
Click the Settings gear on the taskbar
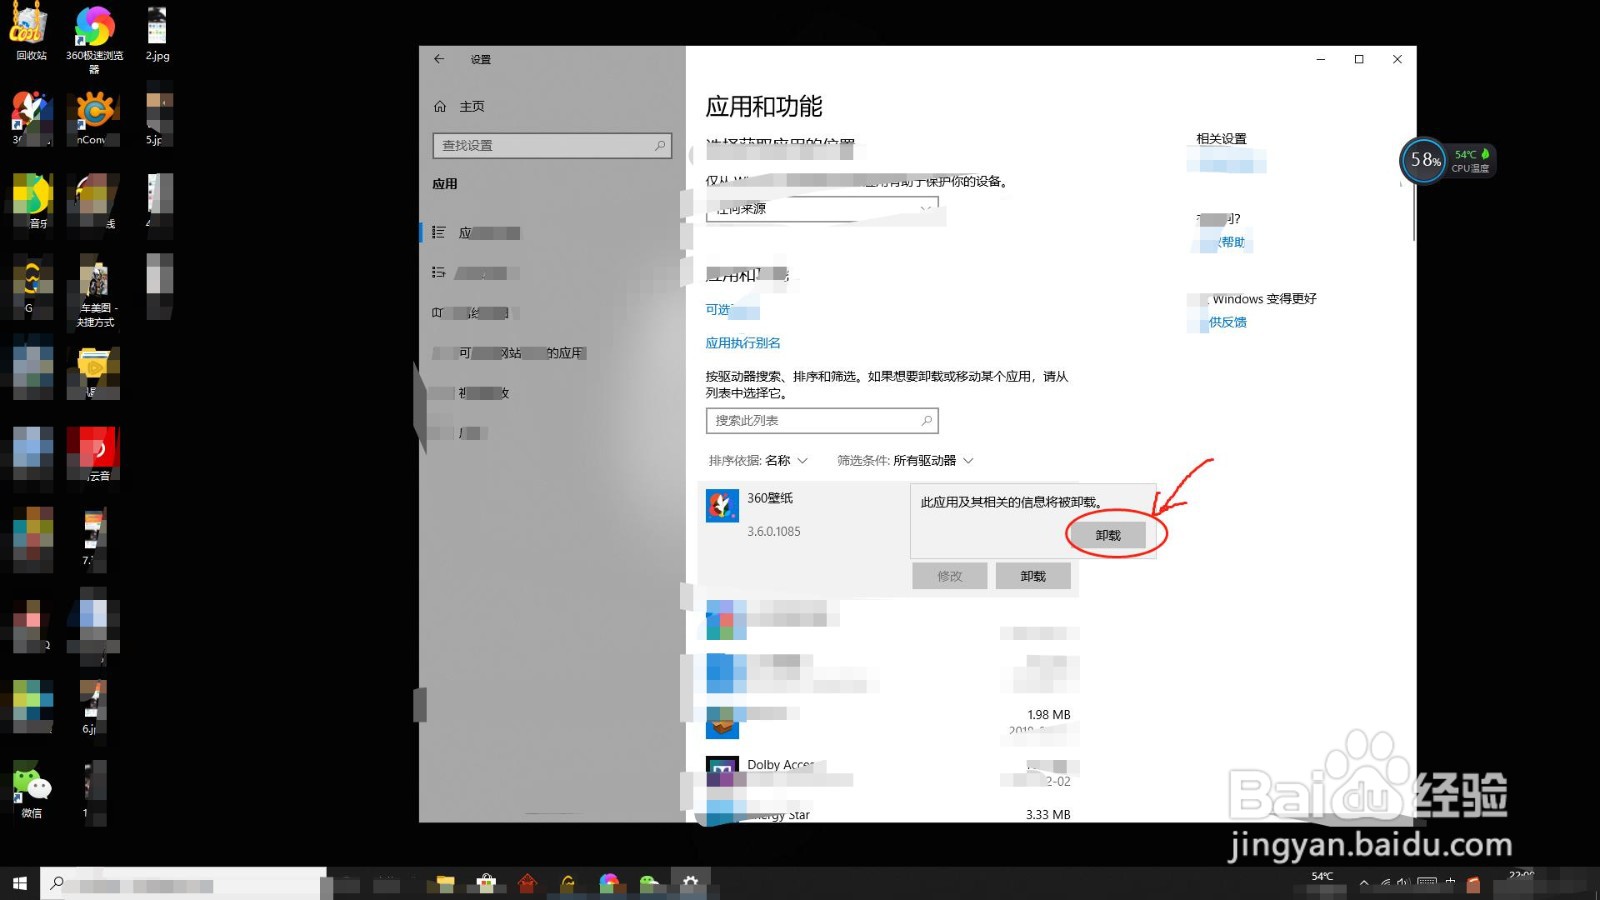pyautogui.click(x=690, y=883)
